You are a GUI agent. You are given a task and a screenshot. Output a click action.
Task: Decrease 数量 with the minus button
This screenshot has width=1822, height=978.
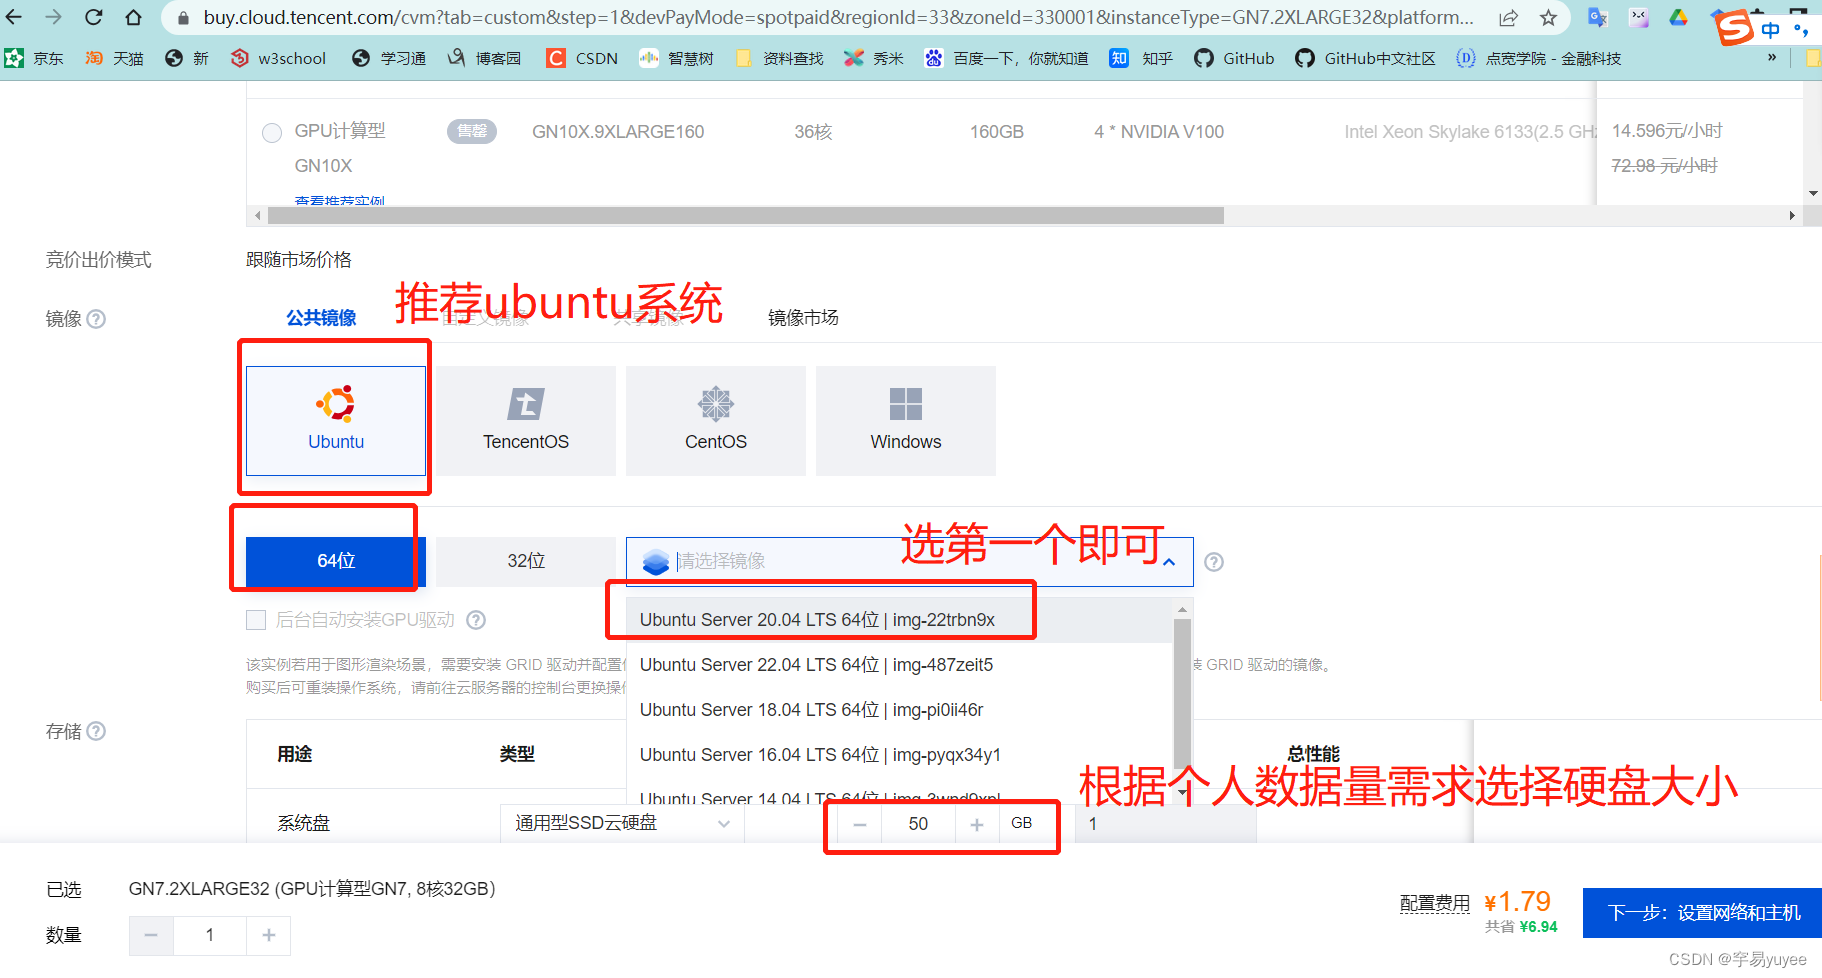[x=151, y=935]
